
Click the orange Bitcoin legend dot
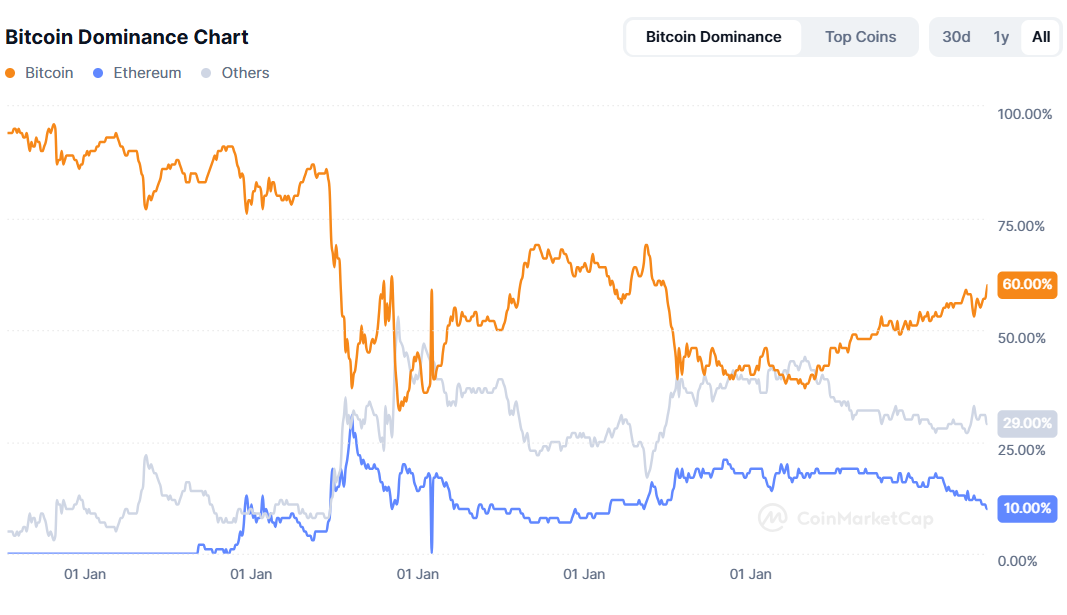[11, 73]
